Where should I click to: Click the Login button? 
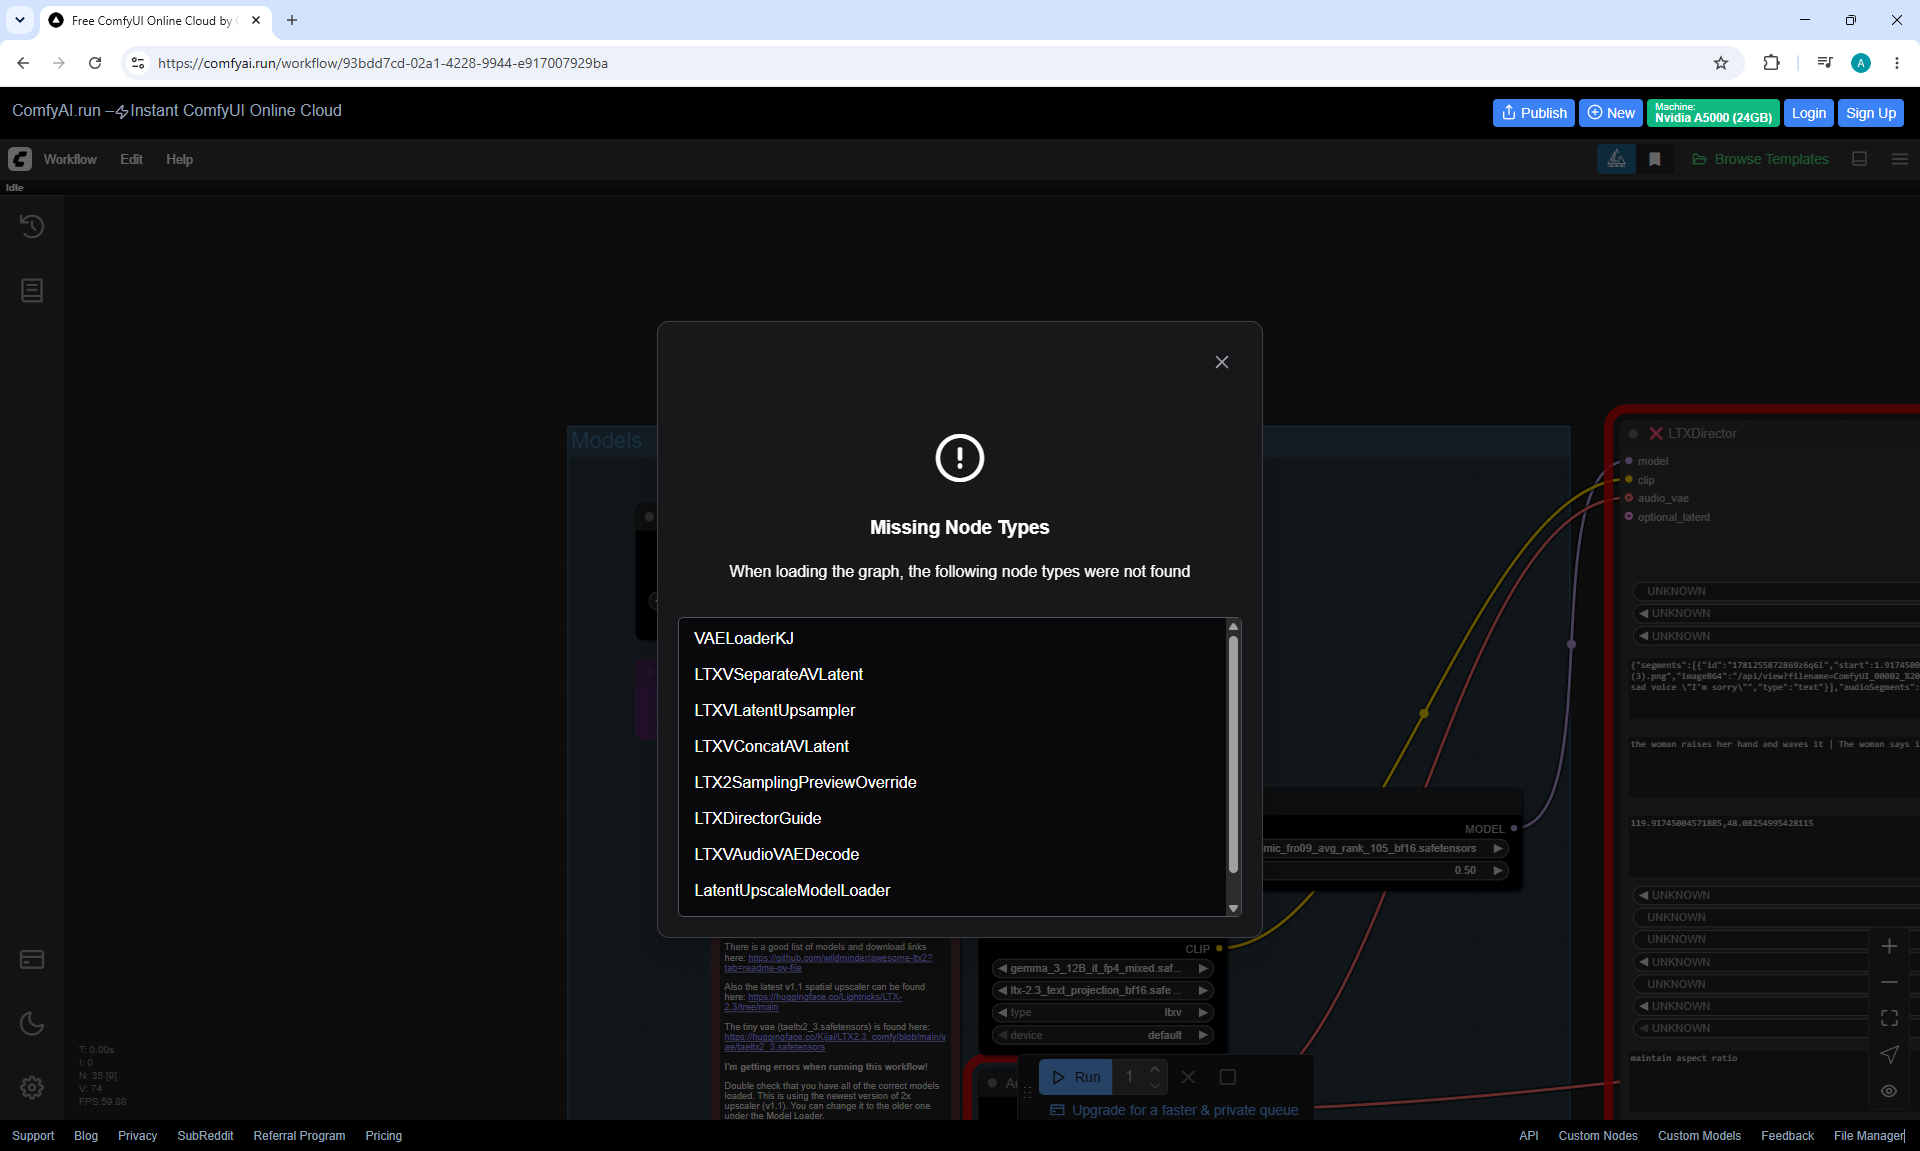coord(1809,113)
